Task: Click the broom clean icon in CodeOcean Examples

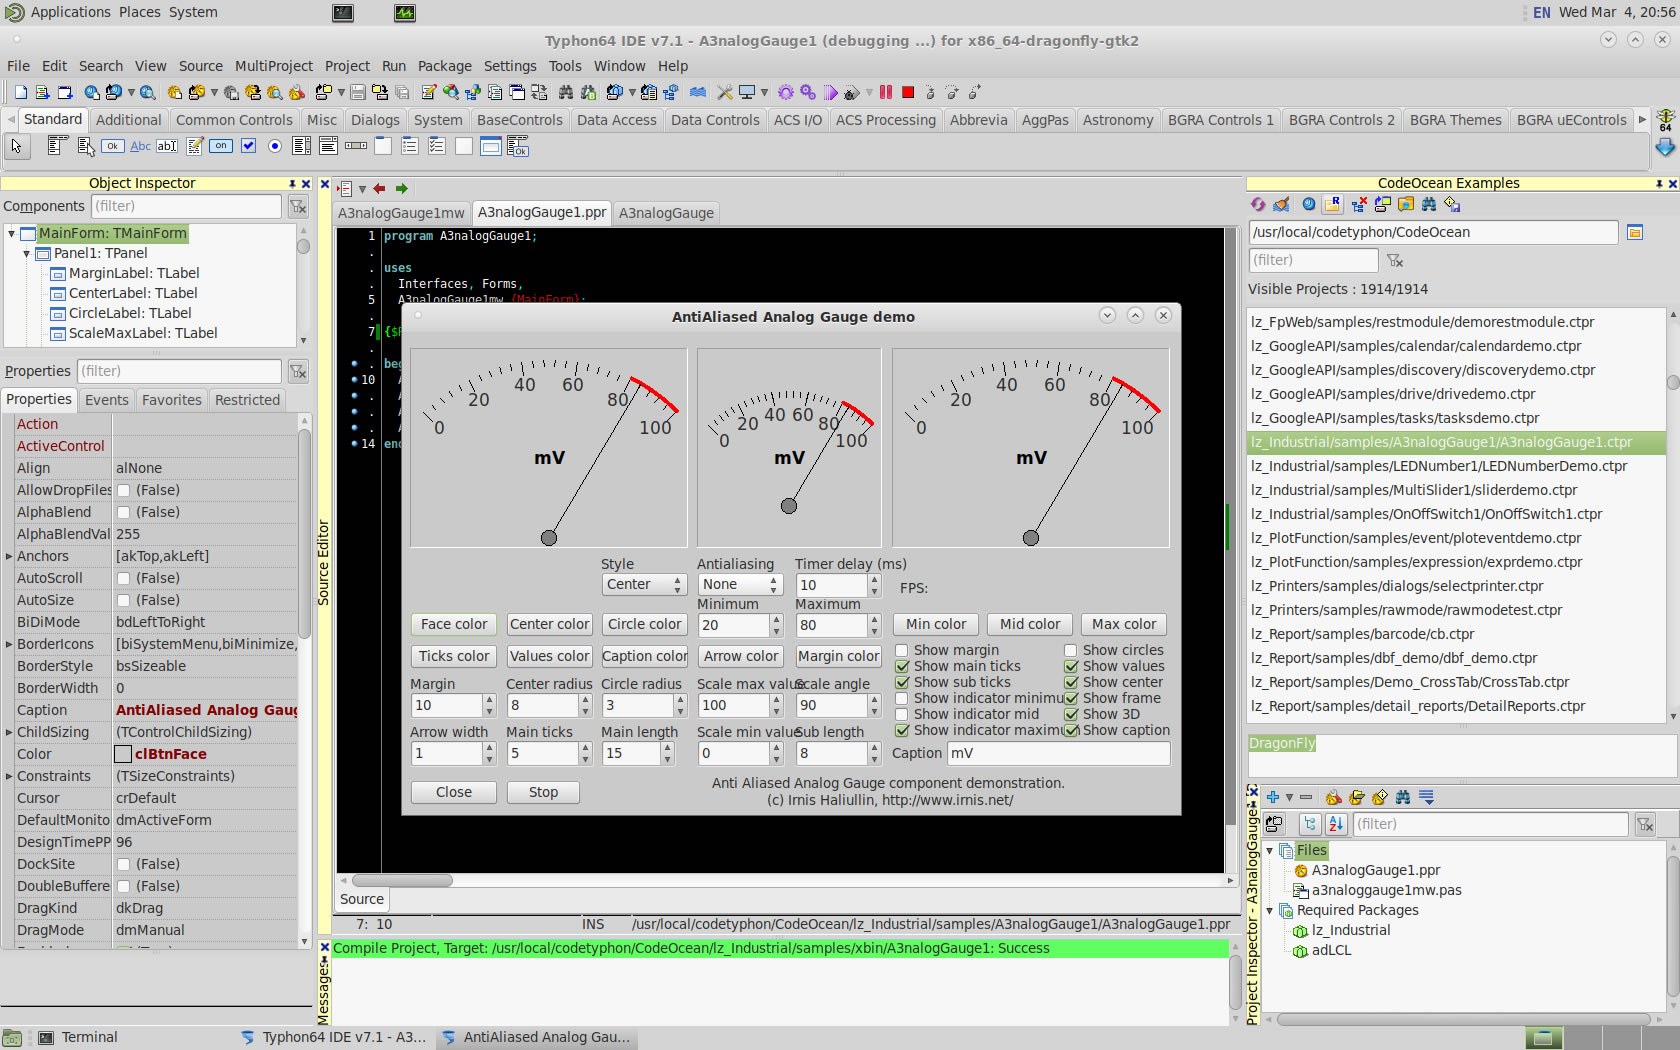Action: (x=1282, y=204)
